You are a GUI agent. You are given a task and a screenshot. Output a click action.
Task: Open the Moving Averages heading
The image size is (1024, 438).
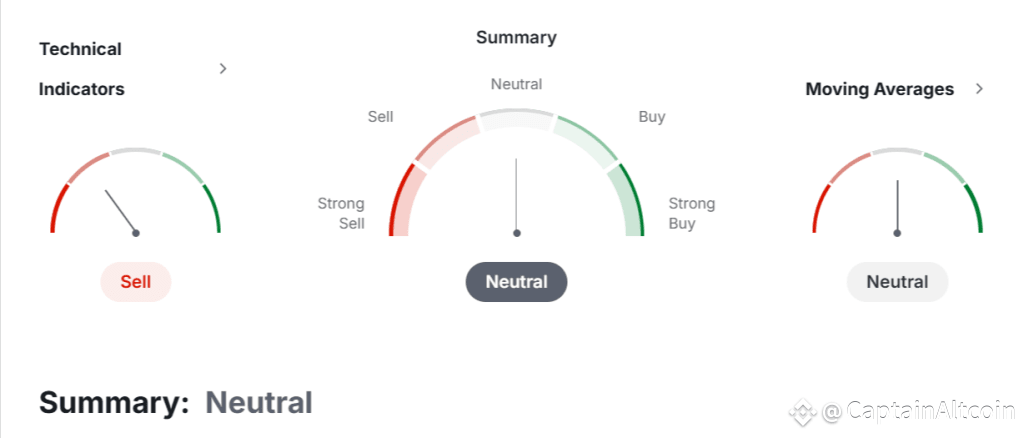pos(880,89)
